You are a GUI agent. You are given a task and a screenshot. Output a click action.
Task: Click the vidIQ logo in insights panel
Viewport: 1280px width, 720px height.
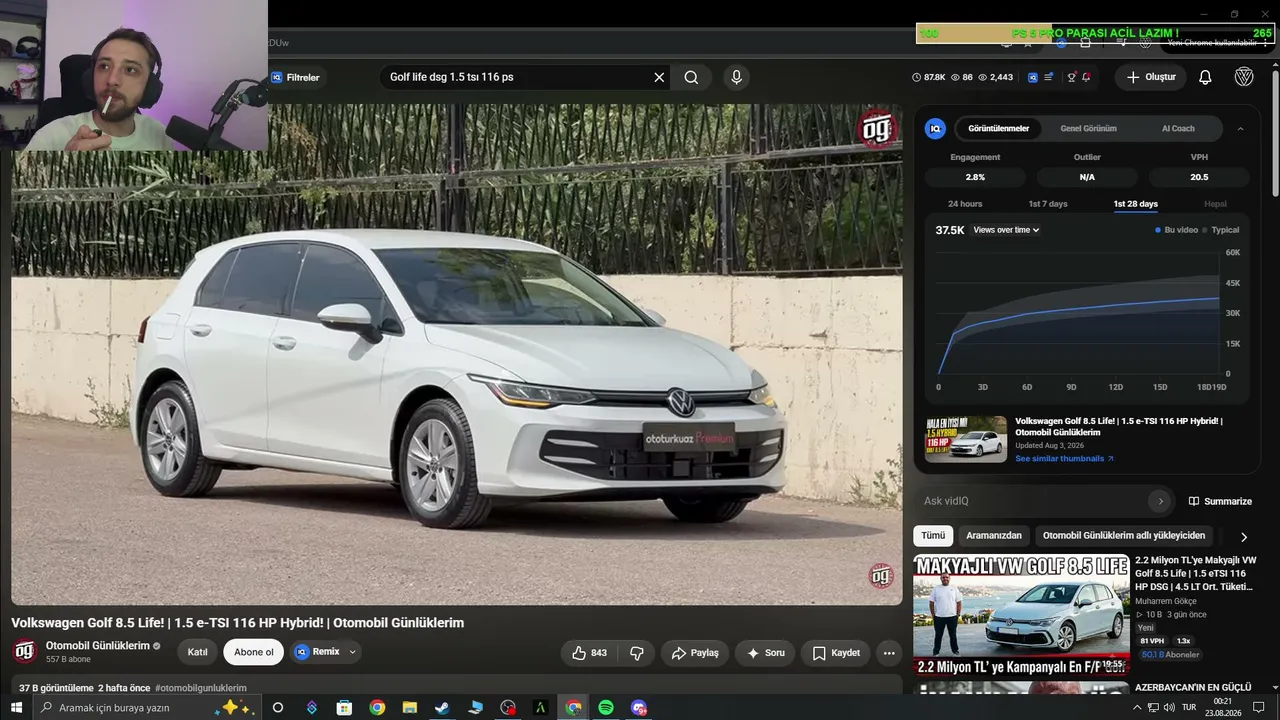pos(935,128)
